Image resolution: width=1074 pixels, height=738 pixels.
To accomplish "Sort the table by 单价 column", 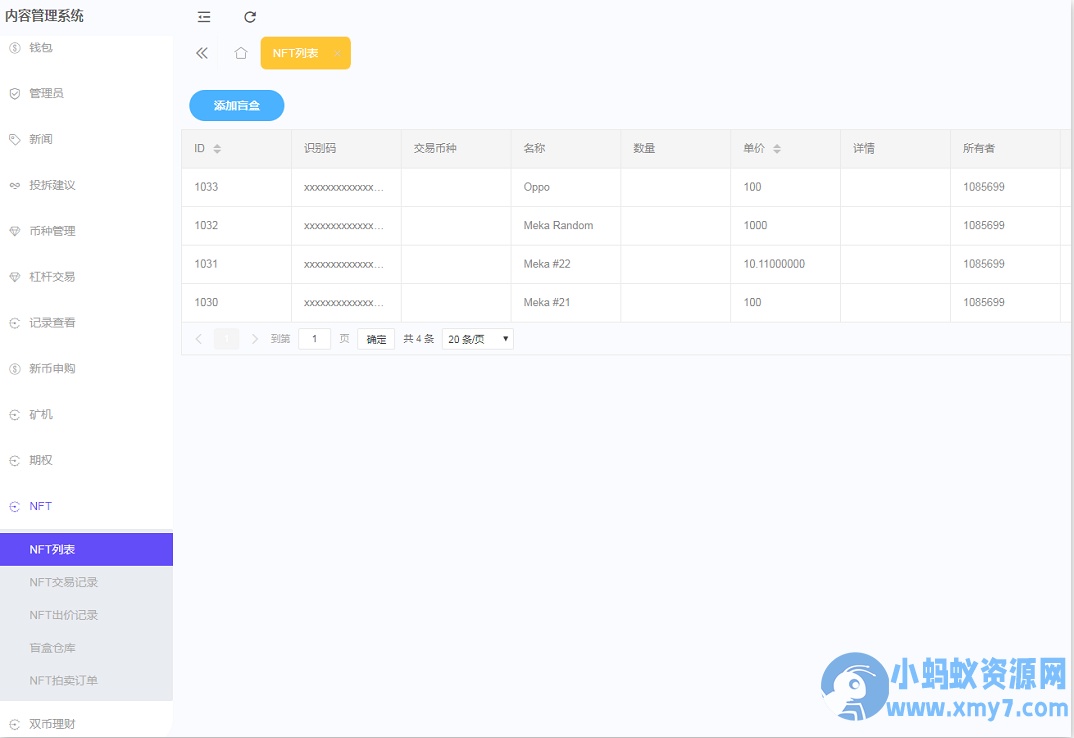I will pyautogui.click(x=777, y=149).
